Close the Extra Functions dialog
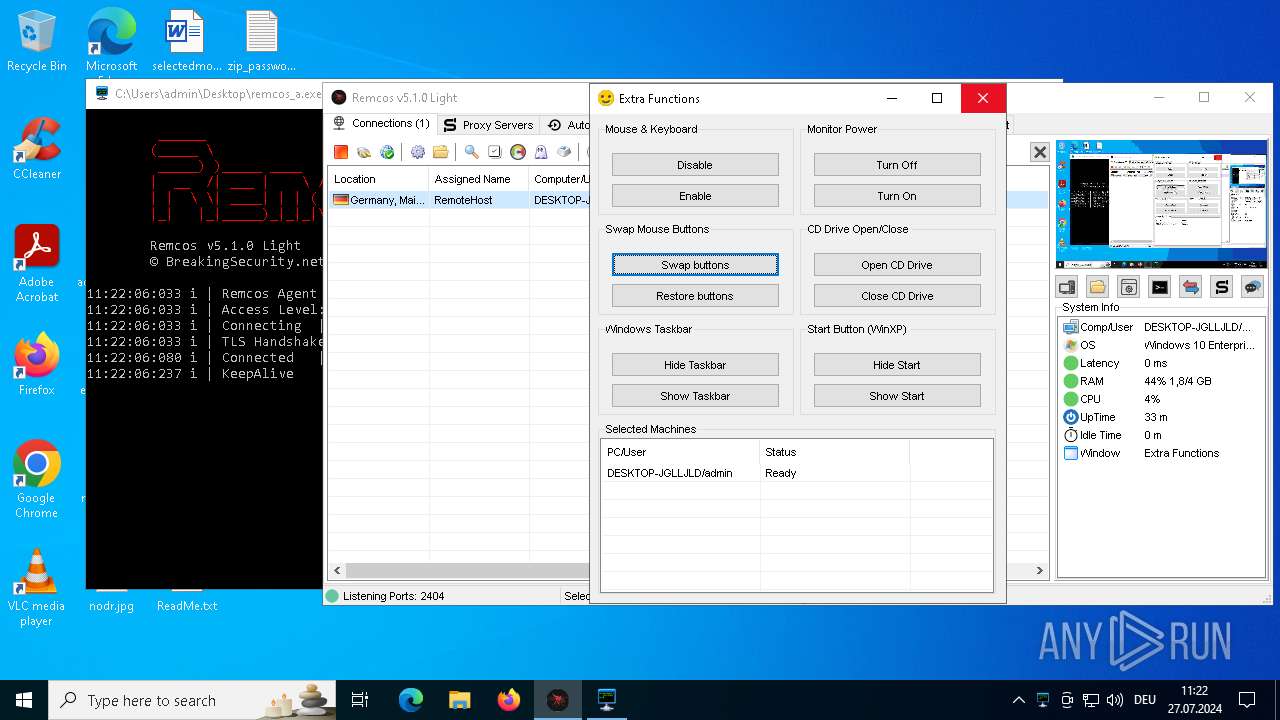Screen dimensions: 1280x720 (x=983, y=98)
